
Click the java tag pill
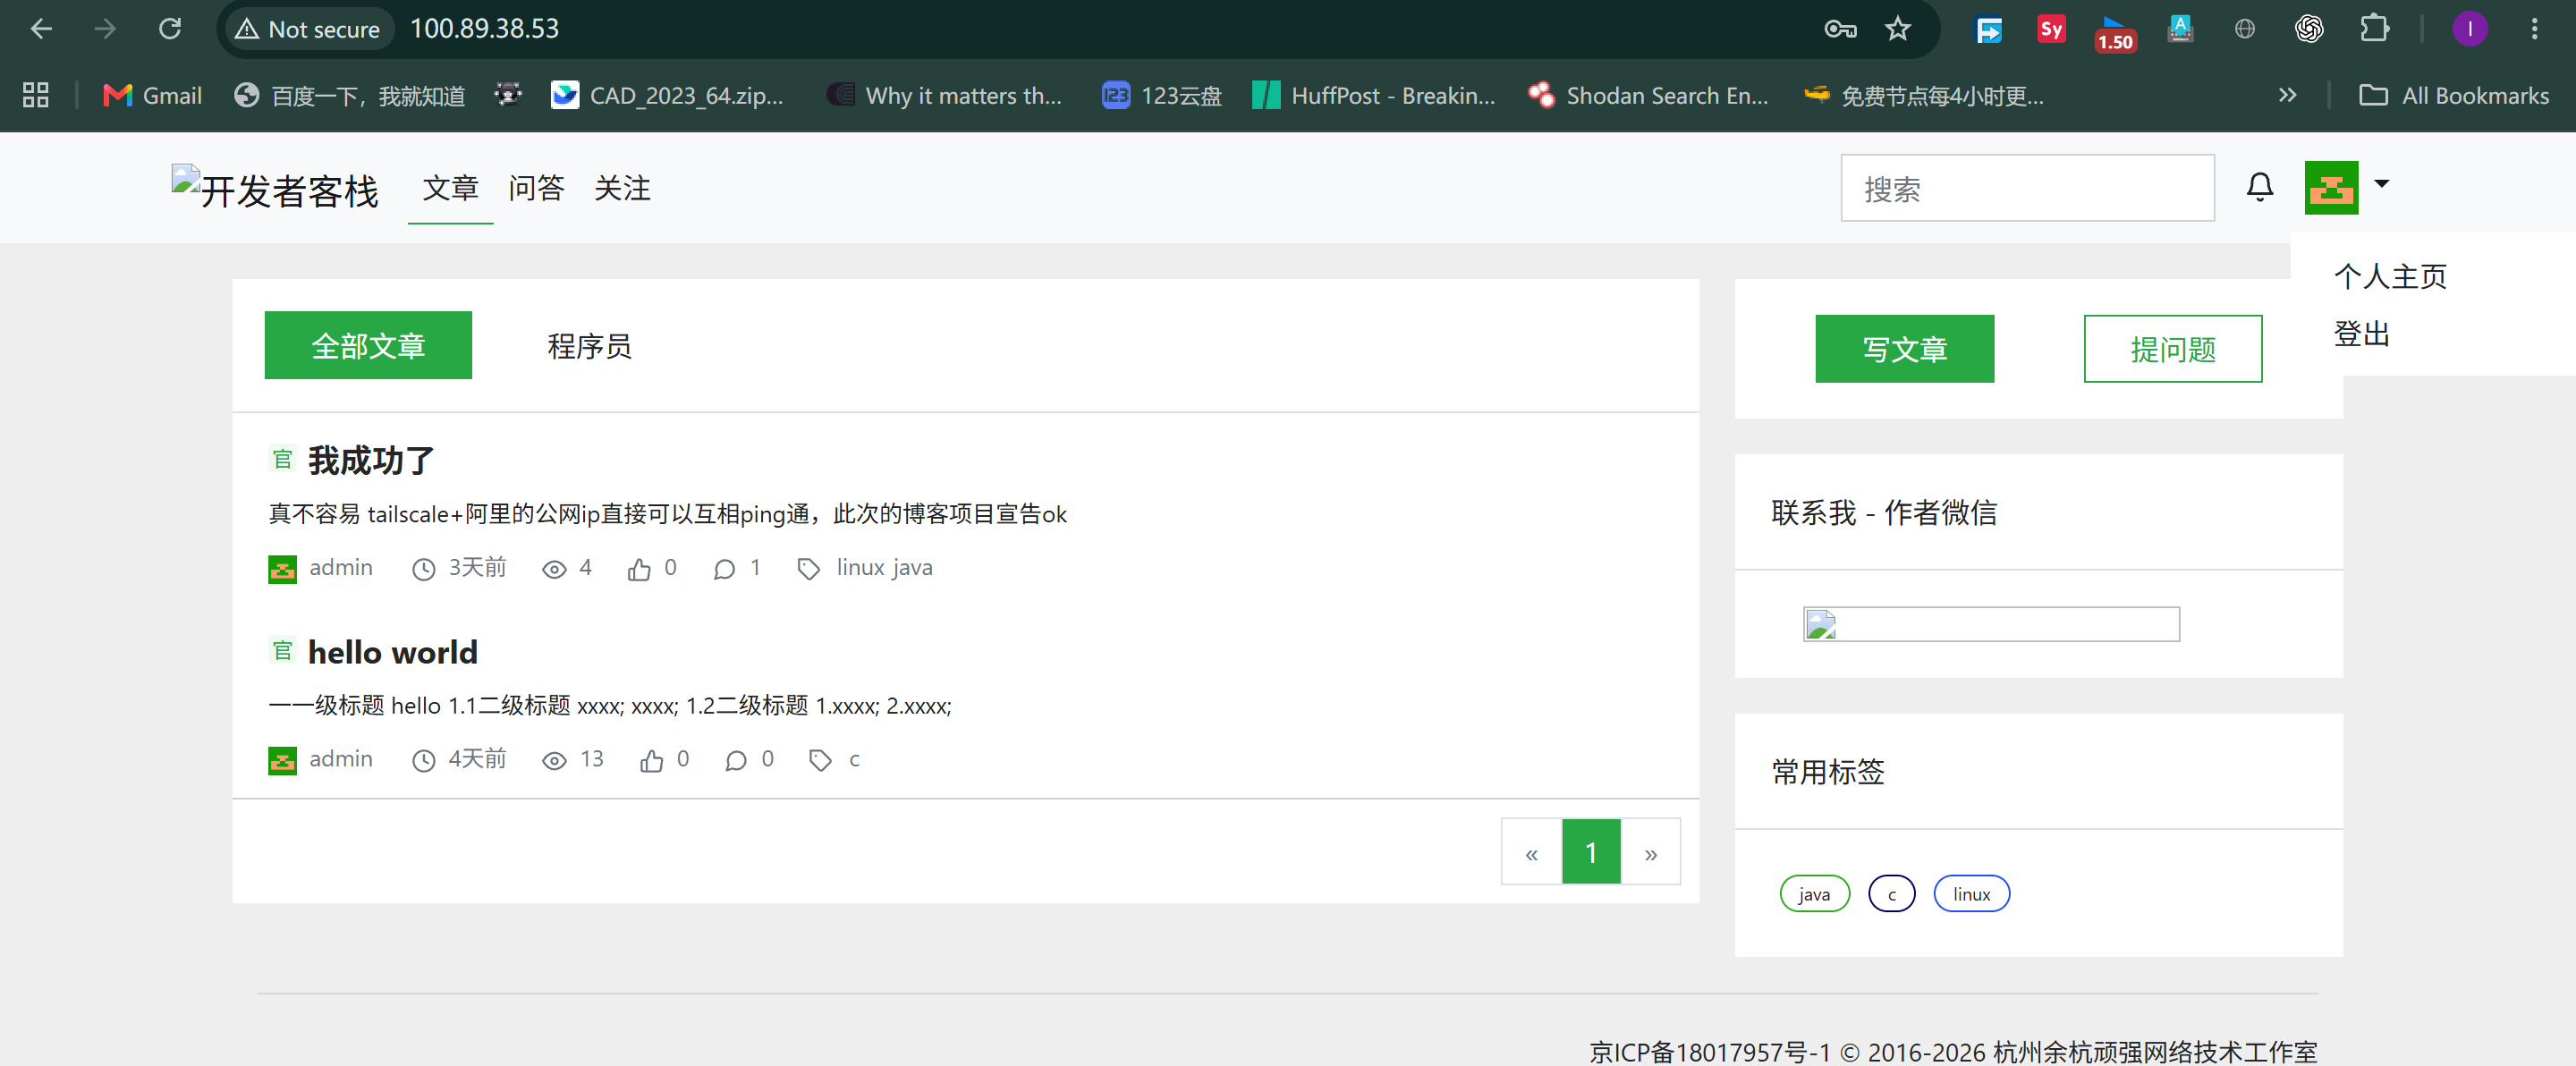click(1814, 894)
